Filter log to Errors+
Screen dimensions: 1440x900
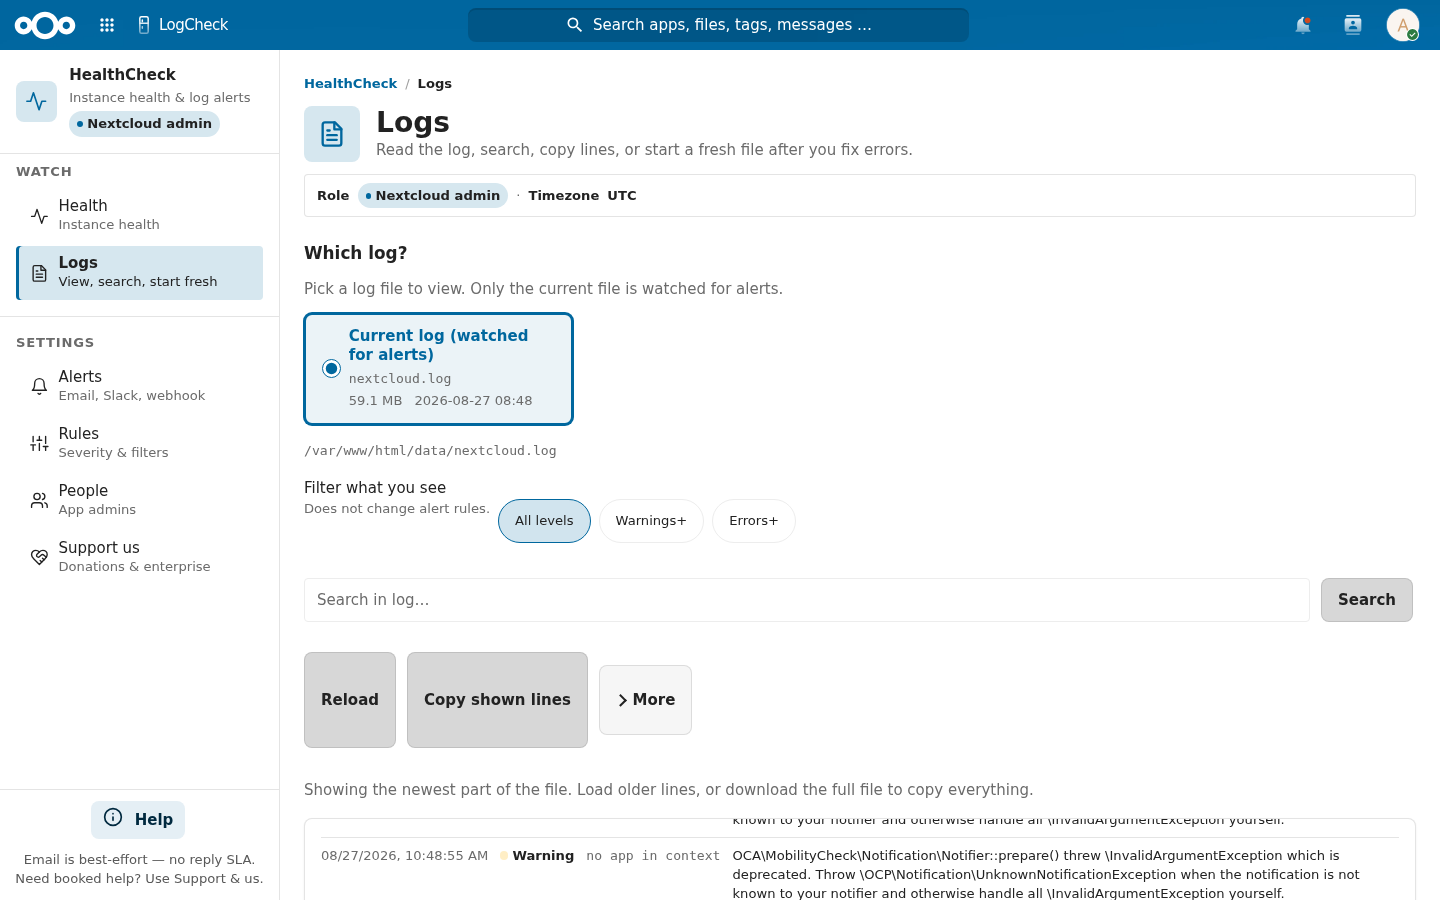pos(754,521)
